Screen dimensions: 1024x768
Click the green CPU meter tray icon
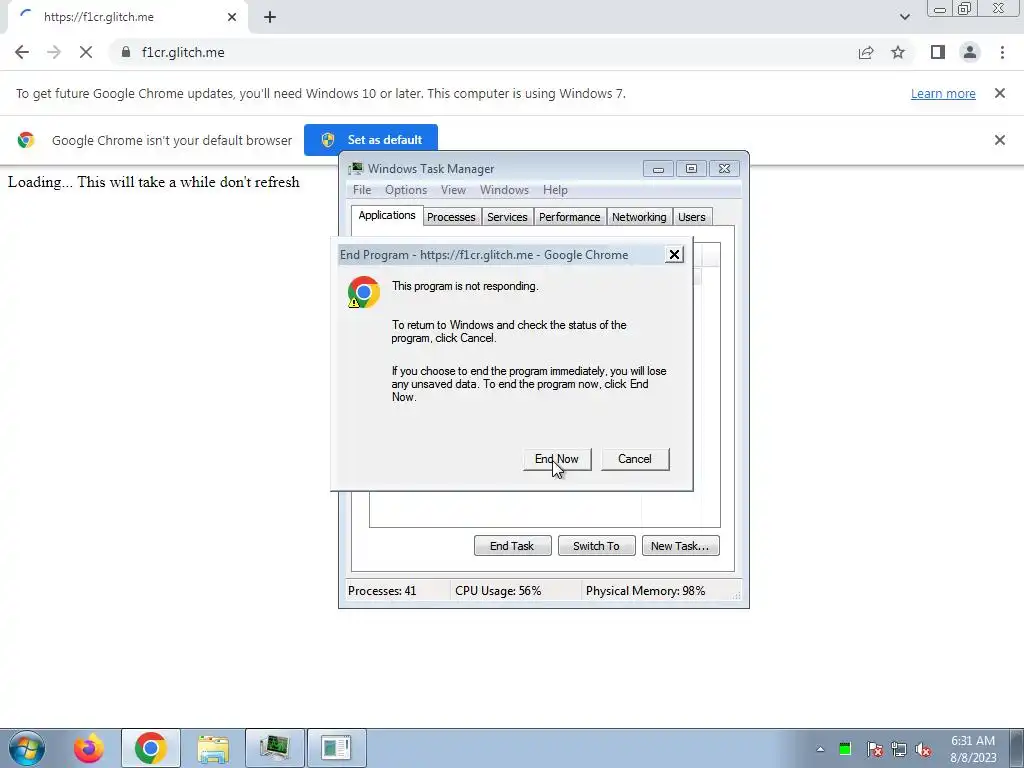point(845,749)
